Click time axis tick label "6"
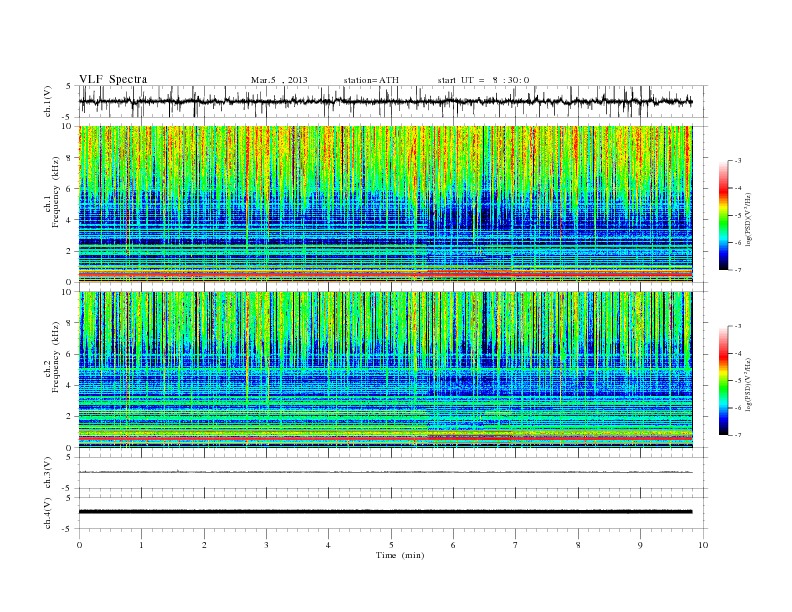The width and height of the screenshot is (792, 612). [453, 545]
